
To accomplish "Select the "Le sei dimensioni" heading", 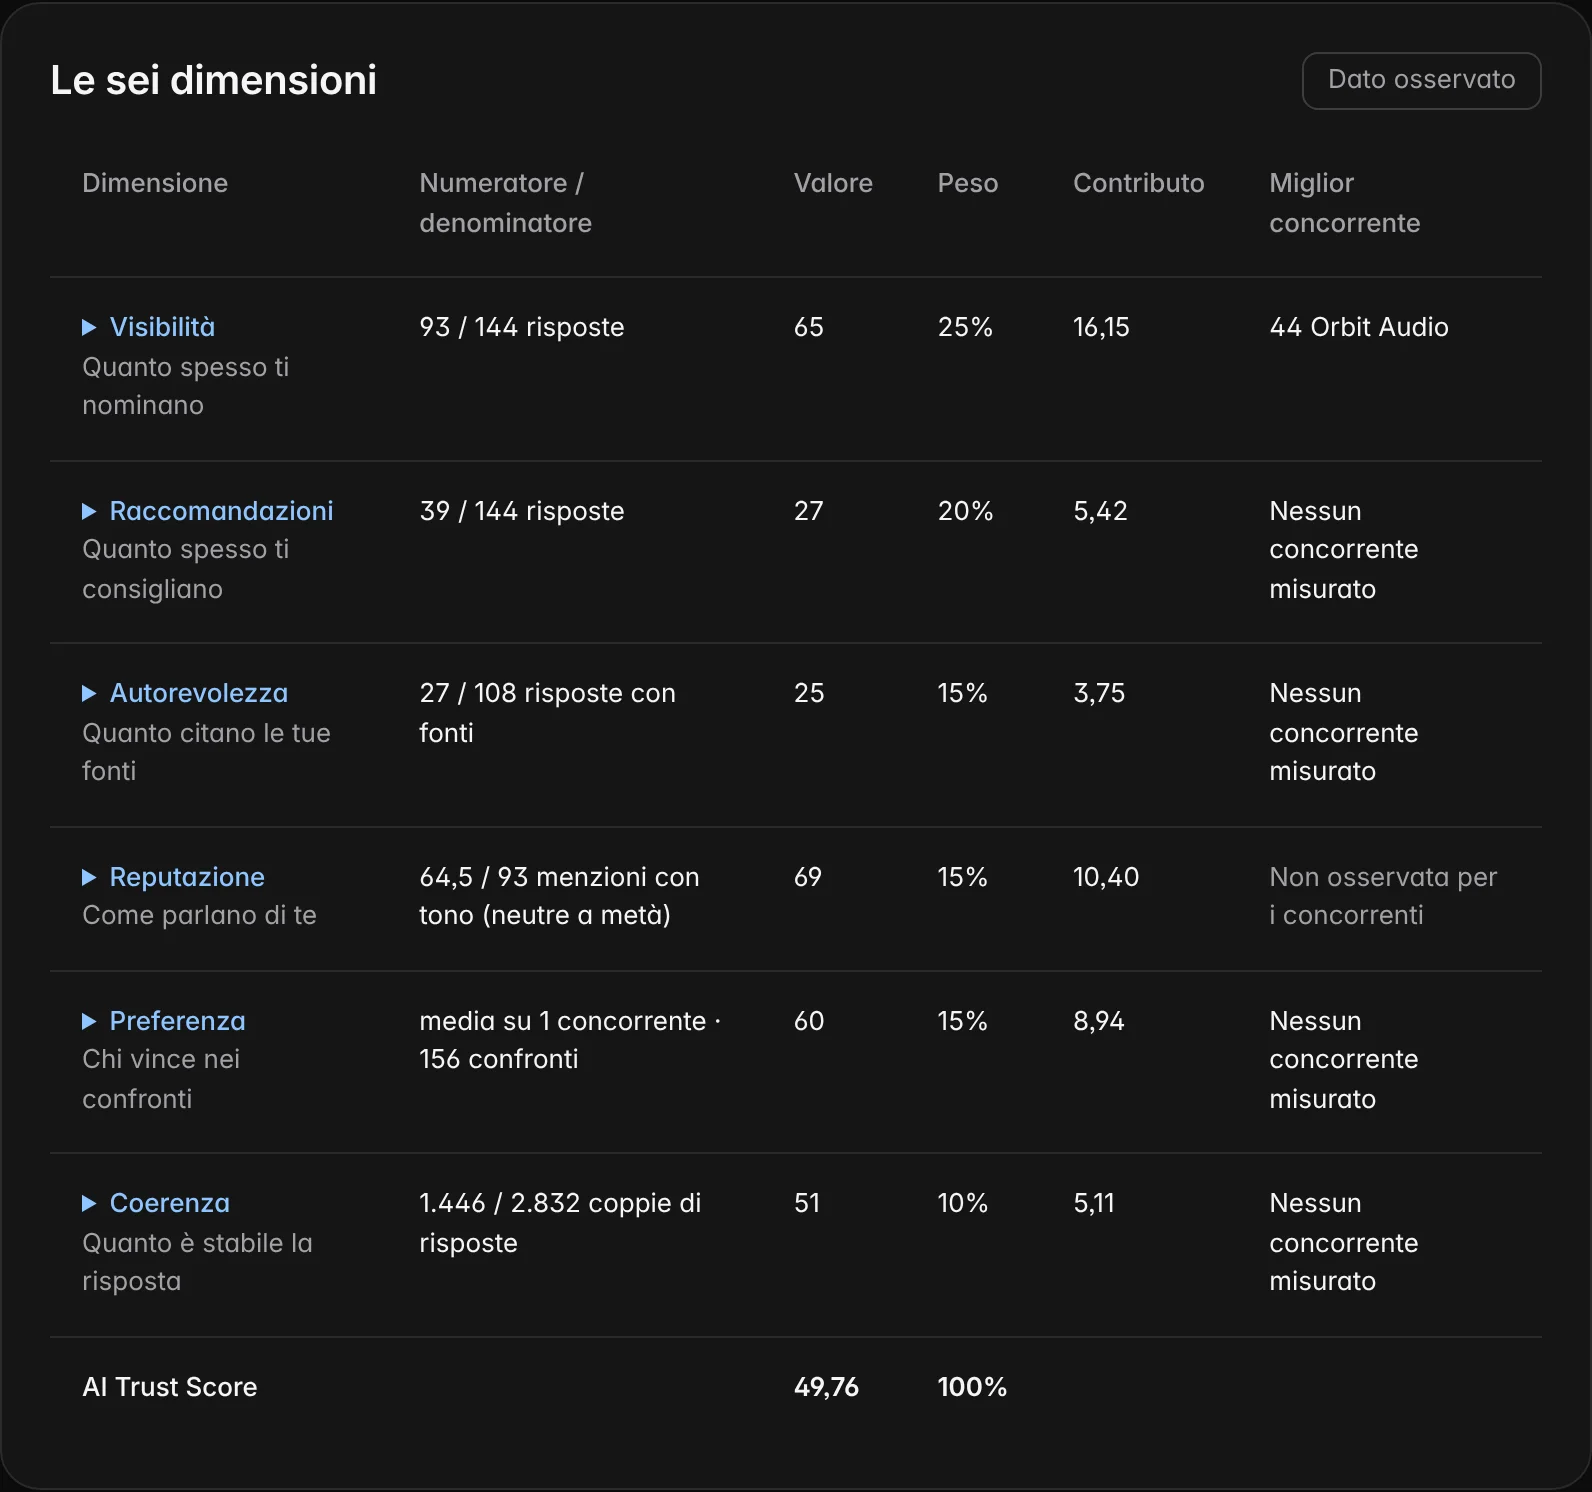I will point(213,80).
